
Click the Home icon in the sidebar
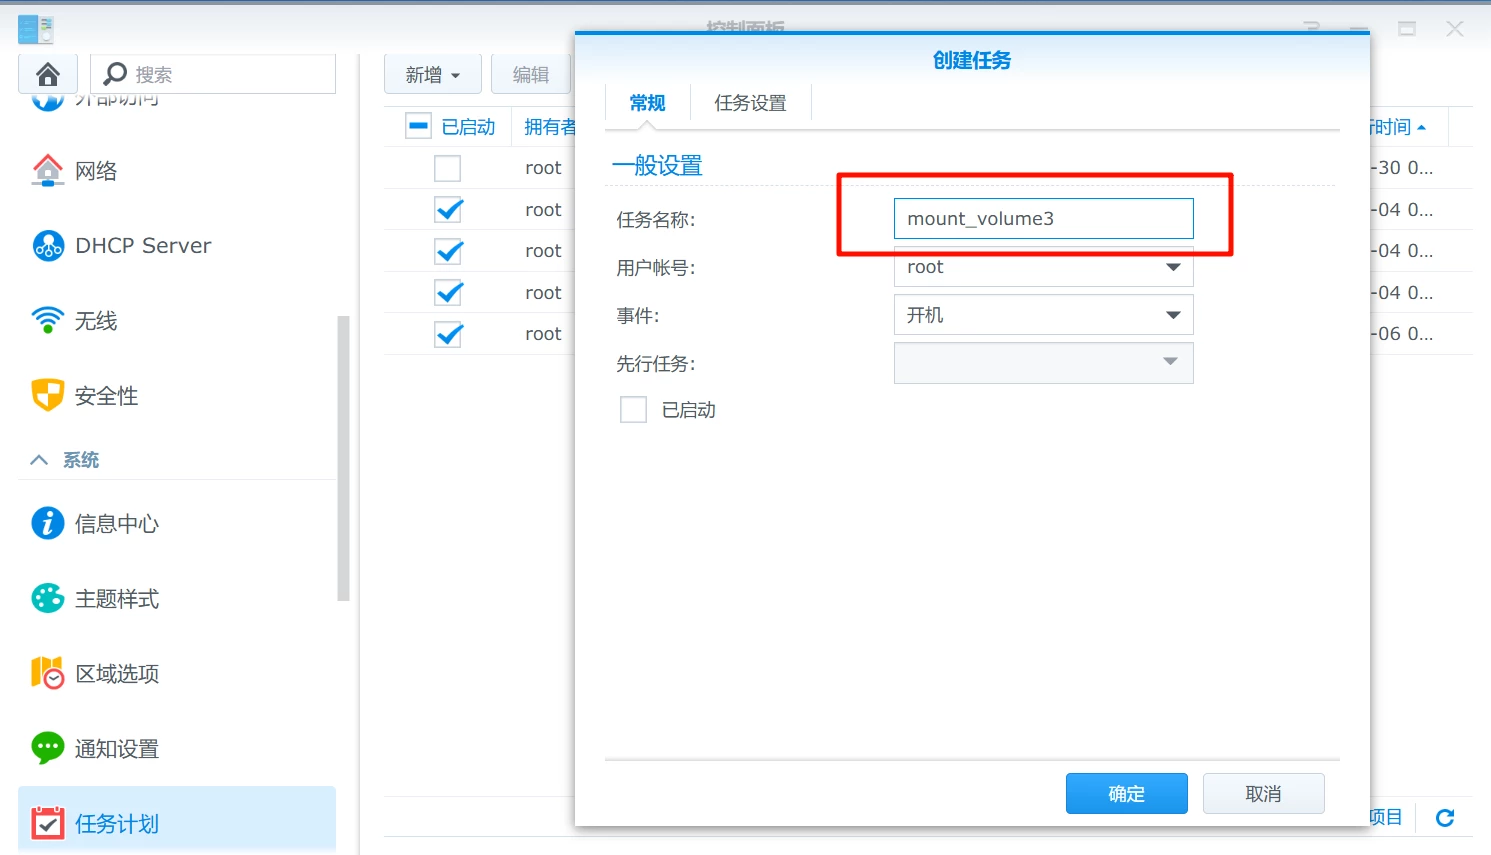tap(47, 75)
